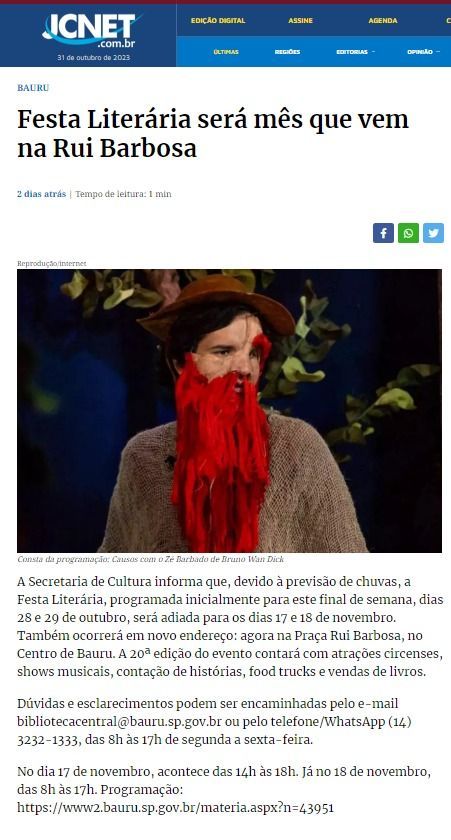Share the article via WhatsApp icon
The width and height of the screenshot is (451, 840).
(x=408, y=233)
